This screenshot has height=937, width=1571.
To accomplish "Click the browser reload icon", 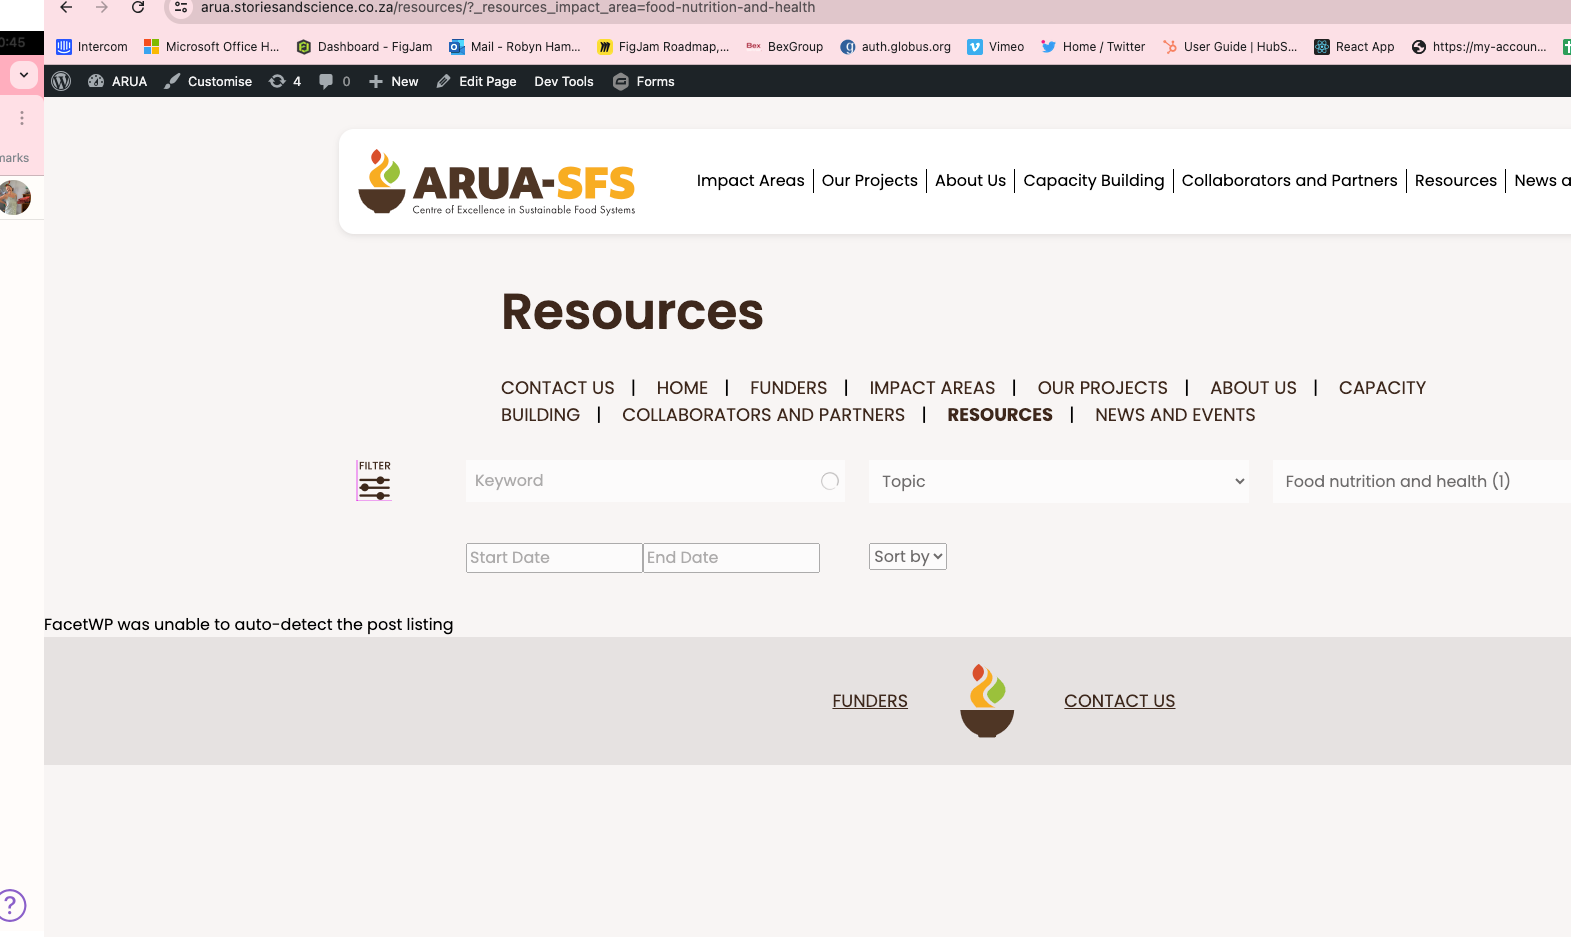I will coord(138,8).
